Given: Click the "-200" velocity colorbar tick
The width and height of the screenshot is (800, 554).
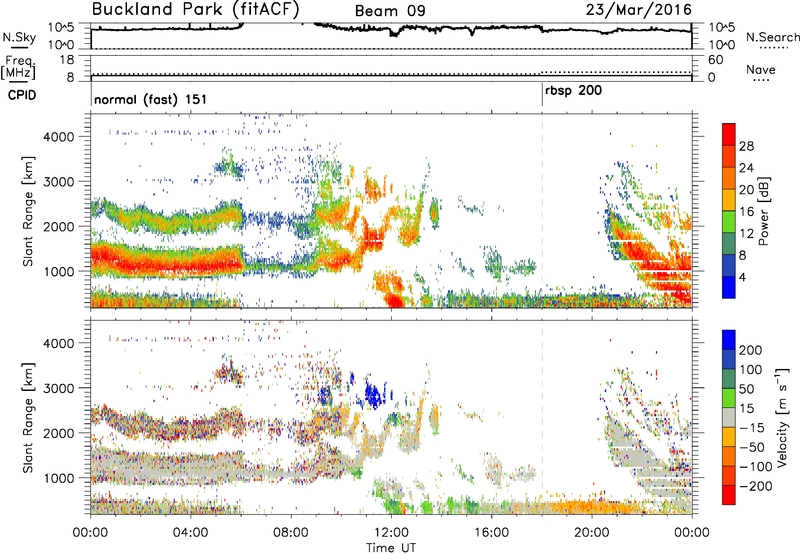Looking at the screenshot, I should [x=755, y=486].
